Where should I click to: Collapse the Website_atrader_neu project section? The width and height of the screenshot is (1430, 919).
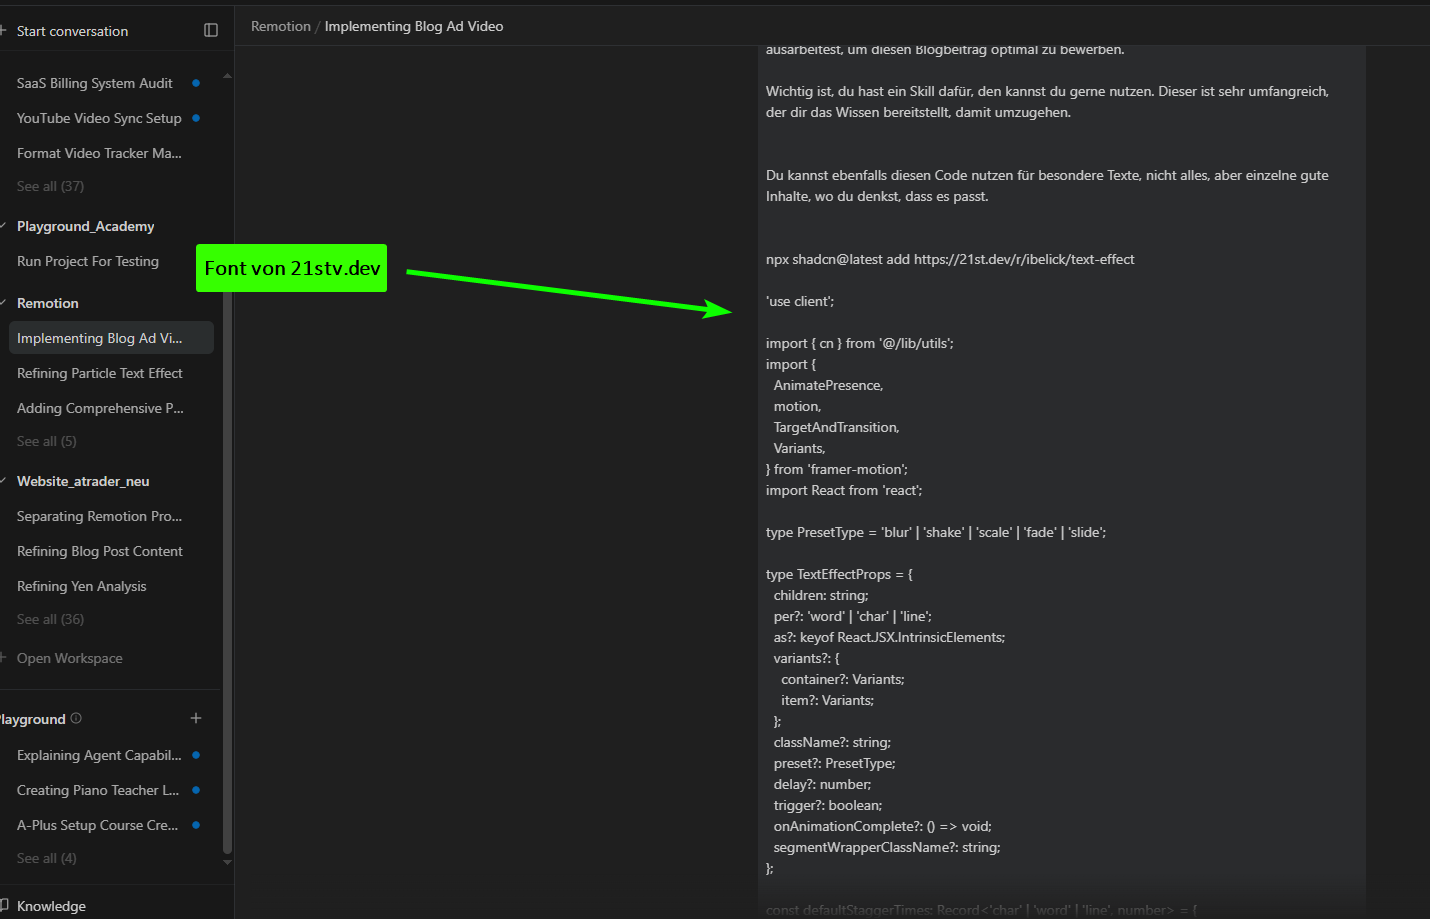[5, 481]
